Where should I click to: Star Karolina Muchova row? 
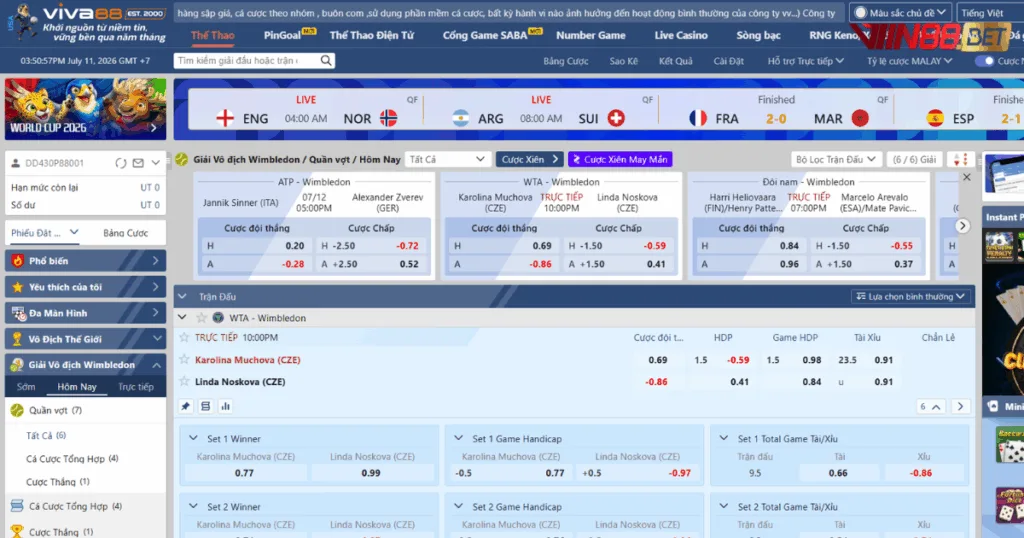184,360
